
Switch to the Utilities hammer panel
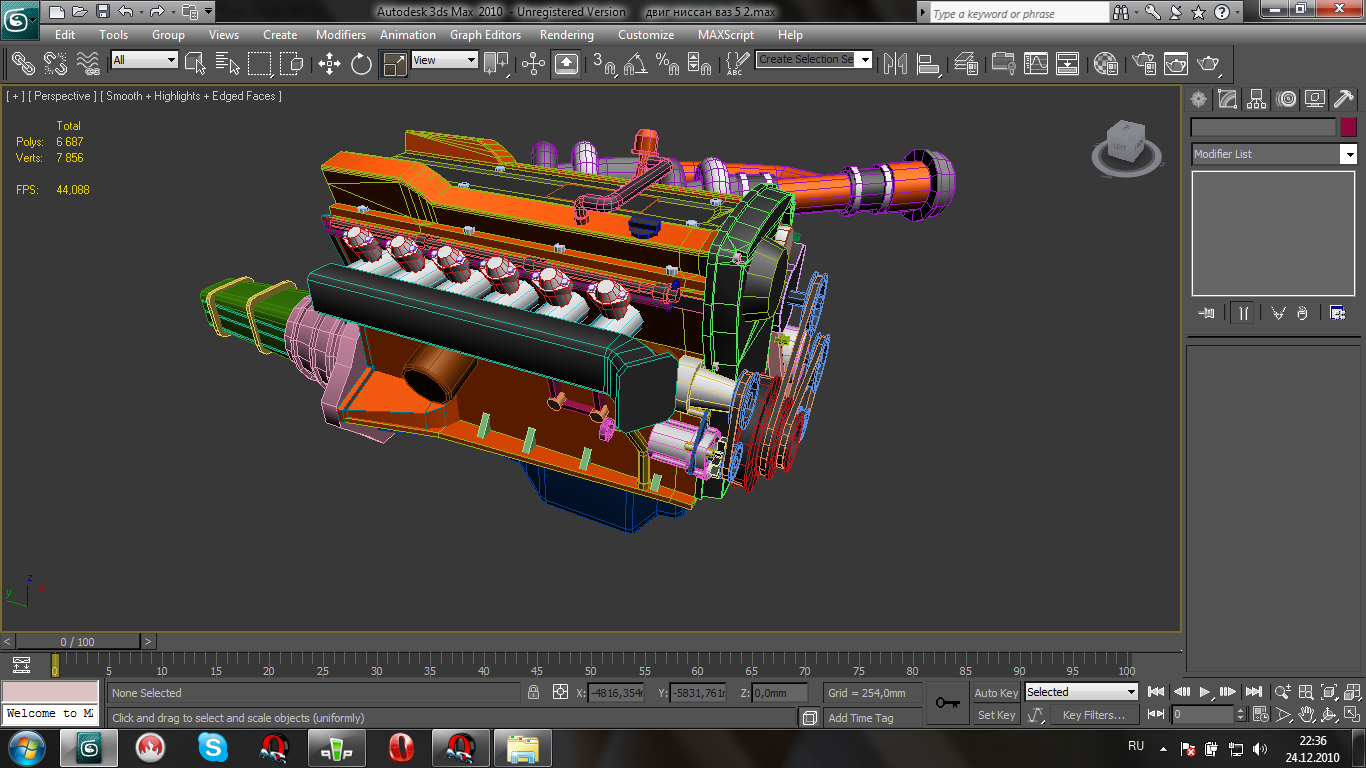(x=1344, y=99)
